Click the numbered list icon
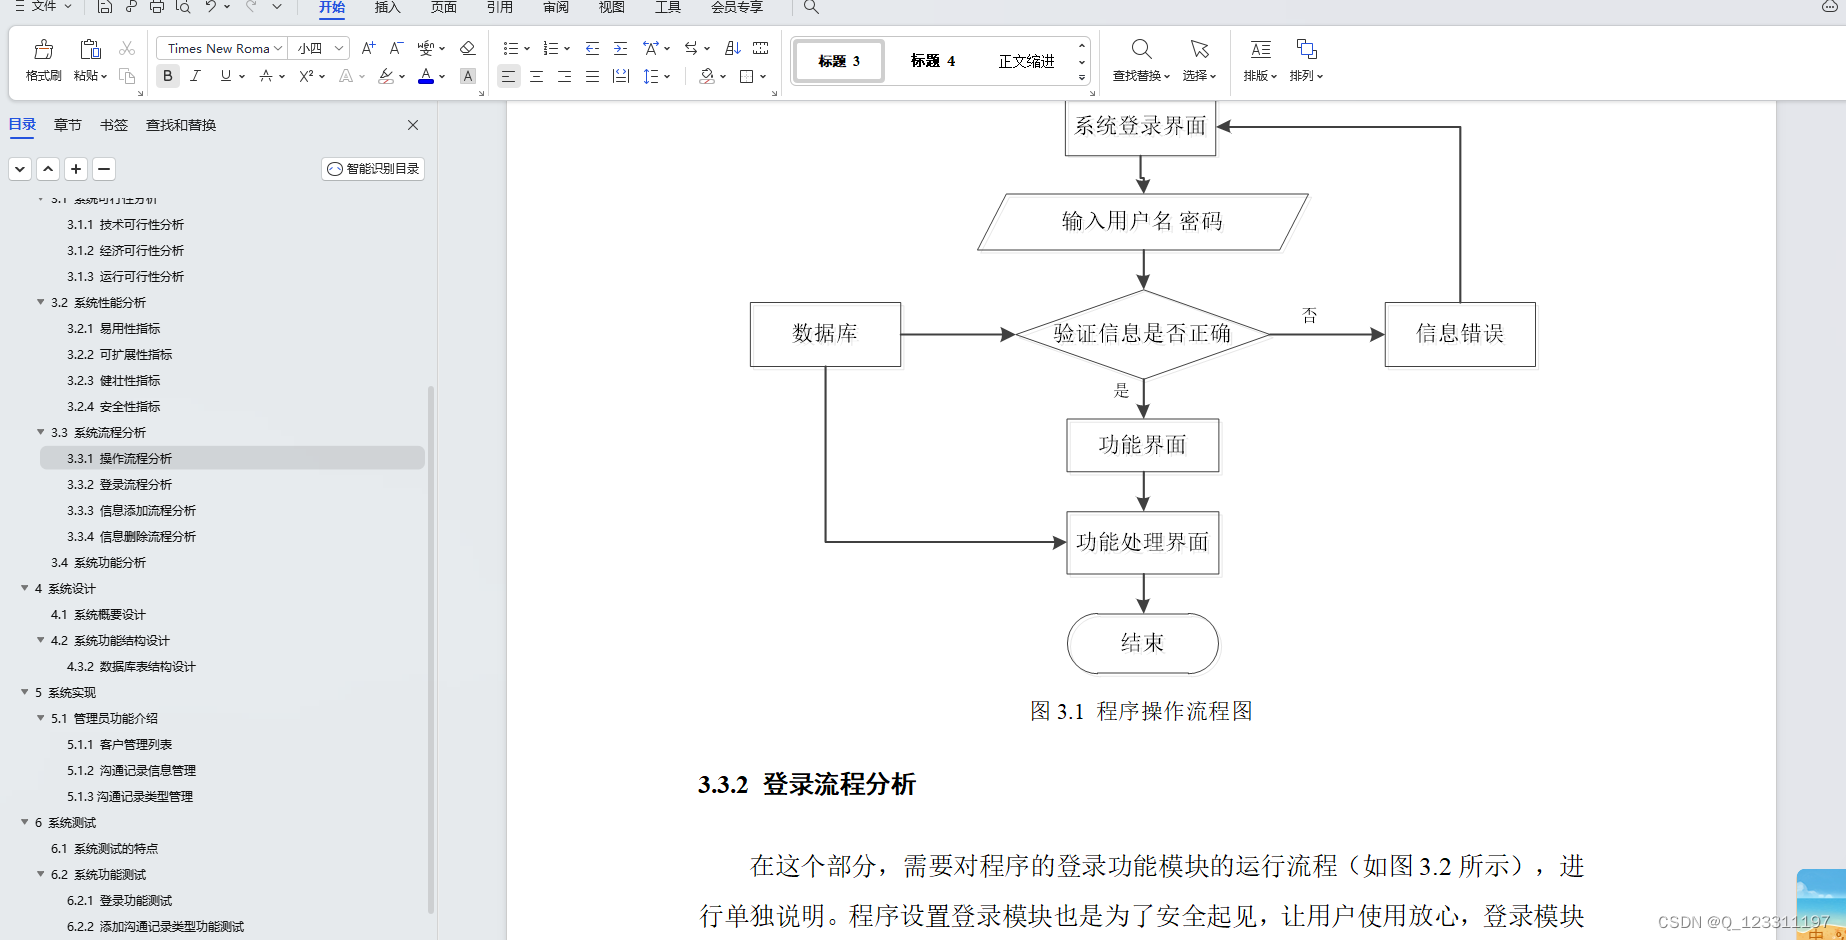The width and height of the screenshot is (1846, 940). click(550, 48)
